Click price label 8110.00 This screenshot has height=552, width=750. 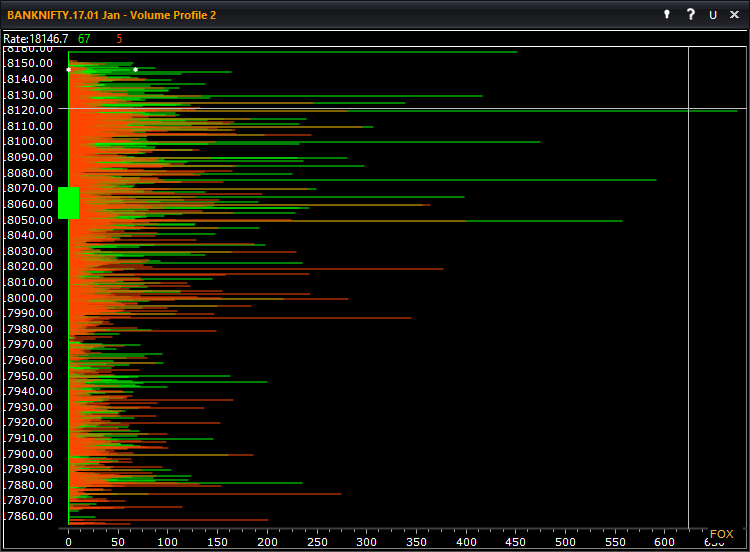29,126
